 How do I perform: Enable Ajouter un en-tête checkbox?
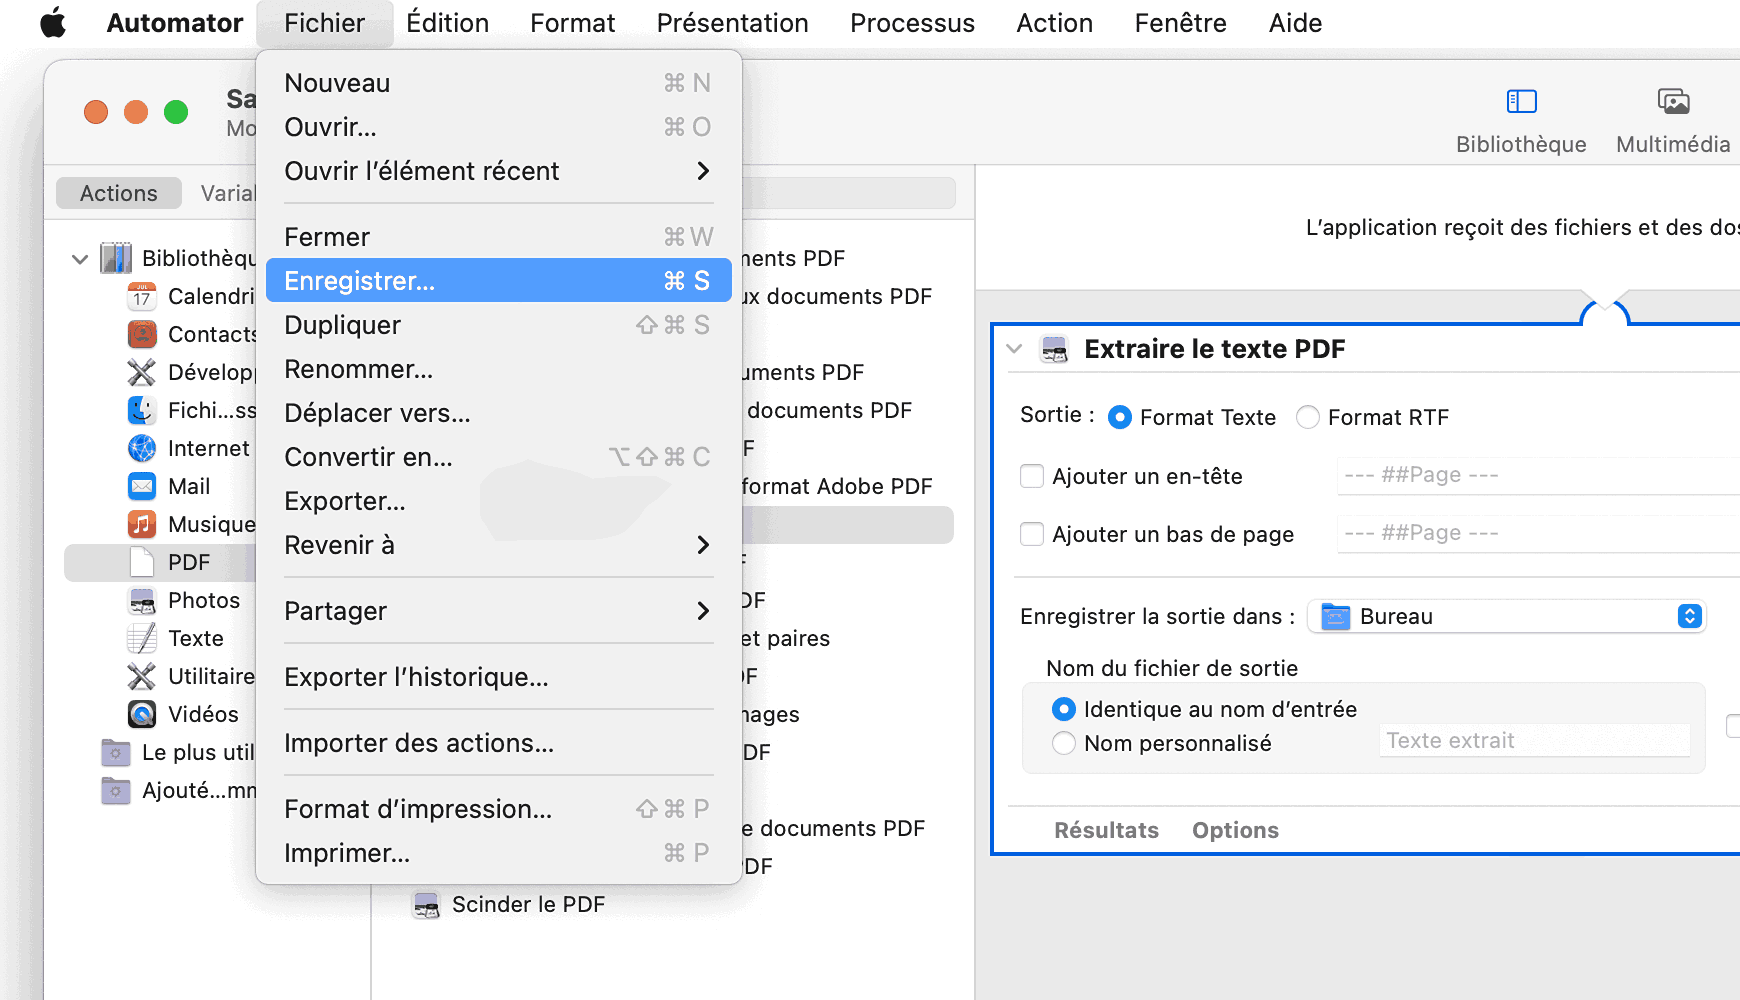point(1032,476)
